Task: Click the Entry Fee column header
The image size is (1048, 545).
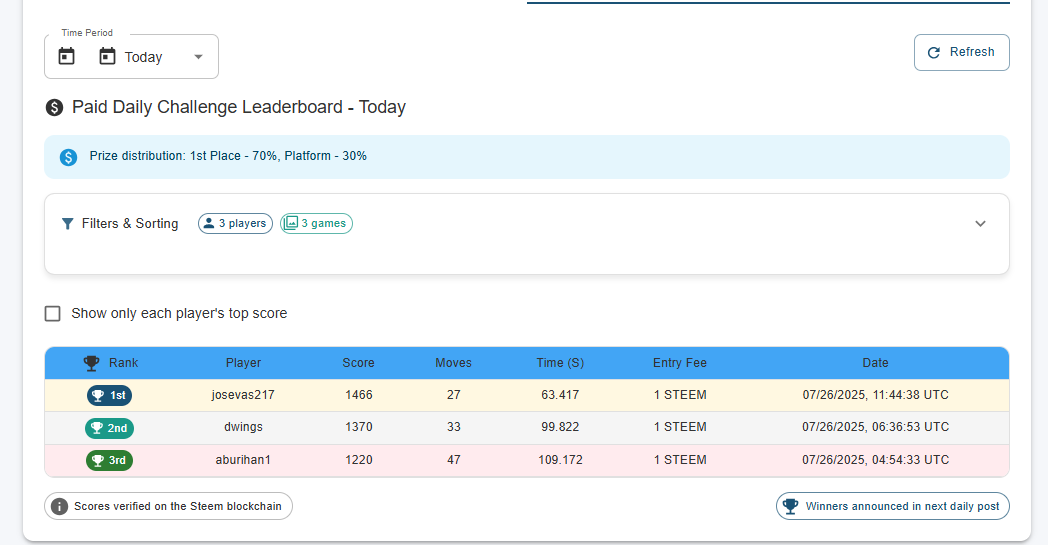Action: tap(680, 362)
